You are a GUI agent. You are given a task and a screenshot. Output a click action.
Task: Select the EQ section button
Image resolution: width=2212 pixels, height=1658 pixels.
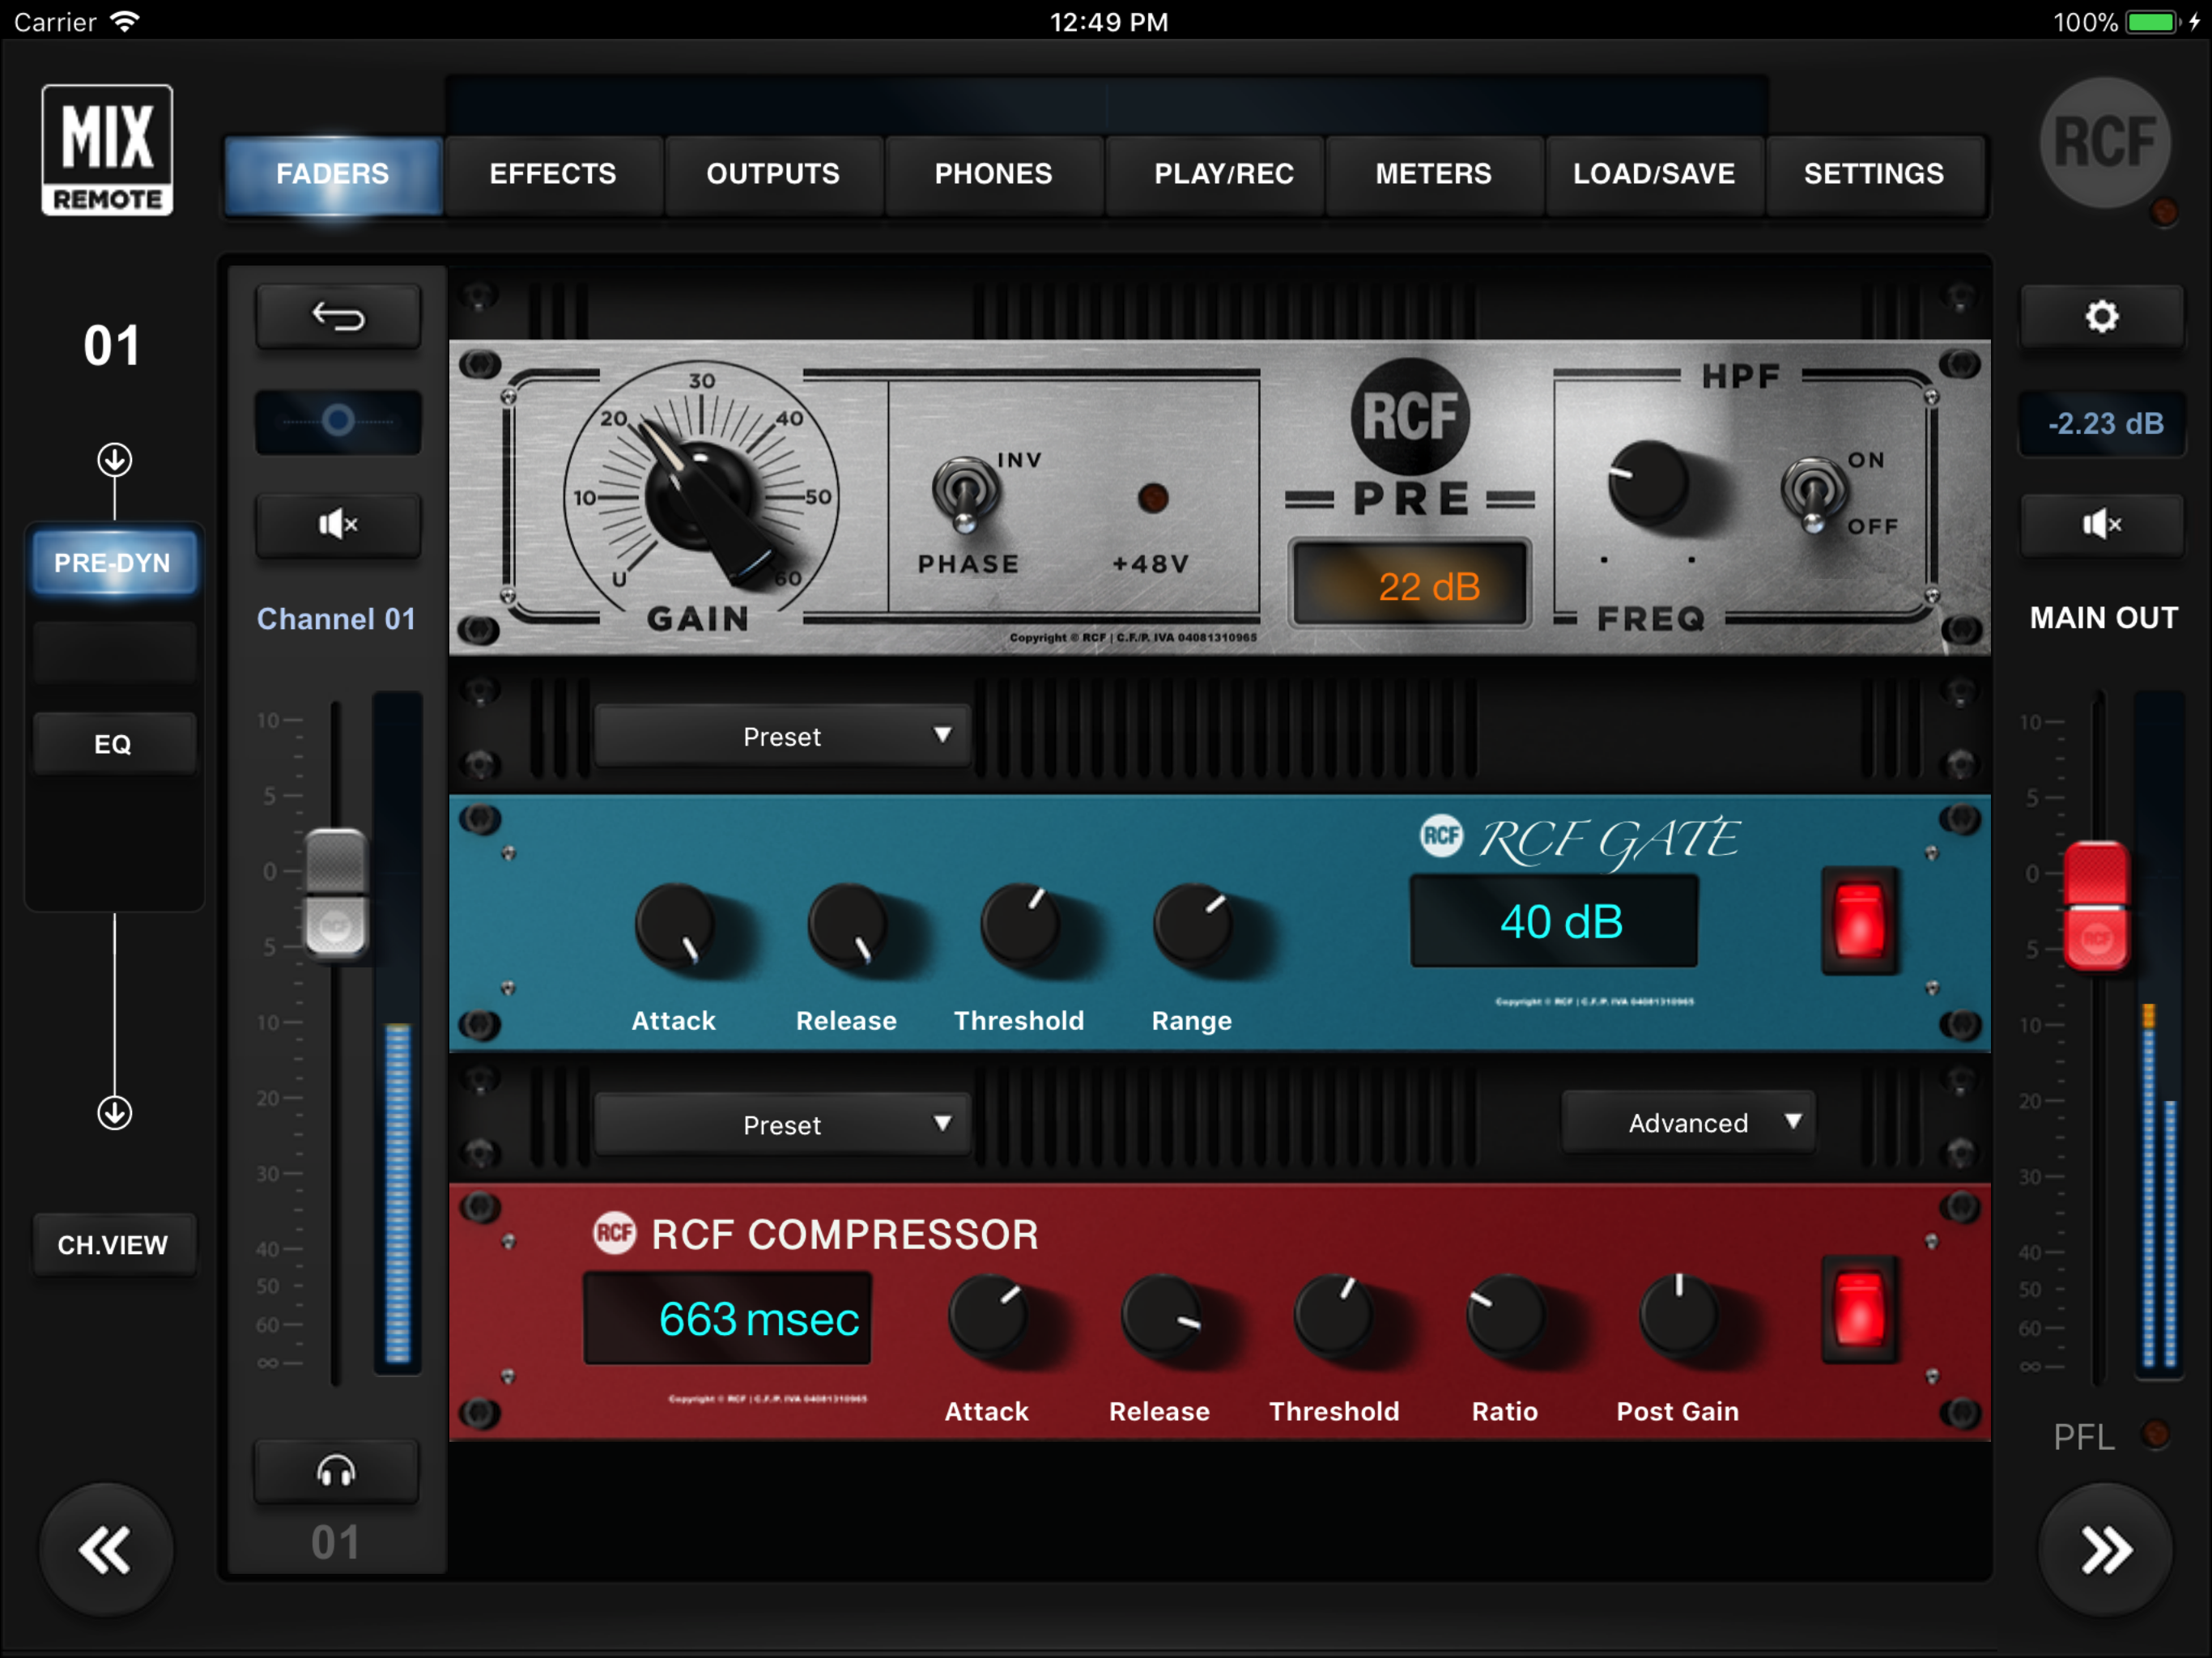tap(113, 744)
